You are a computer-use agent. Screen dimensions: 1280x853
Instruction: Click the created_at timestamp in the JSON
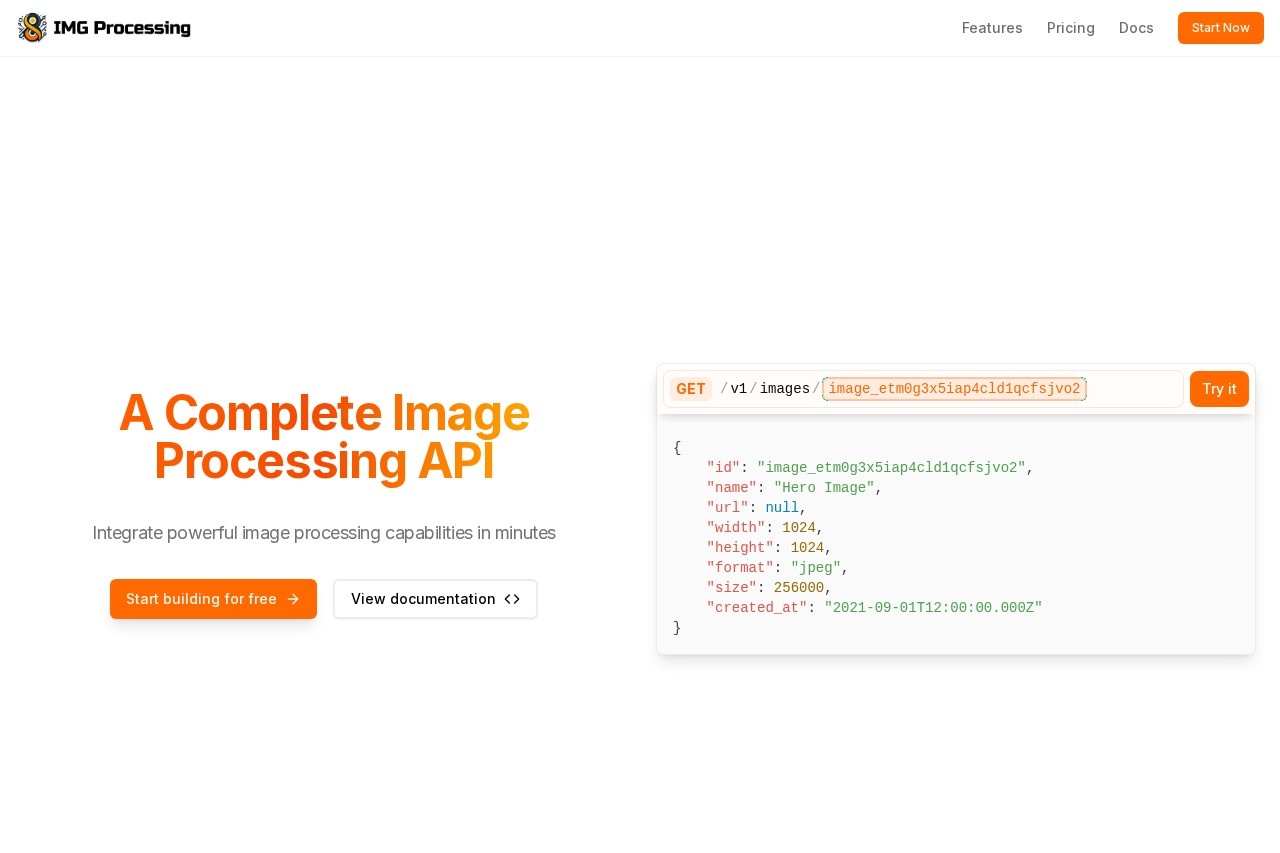tap(933, 608)
